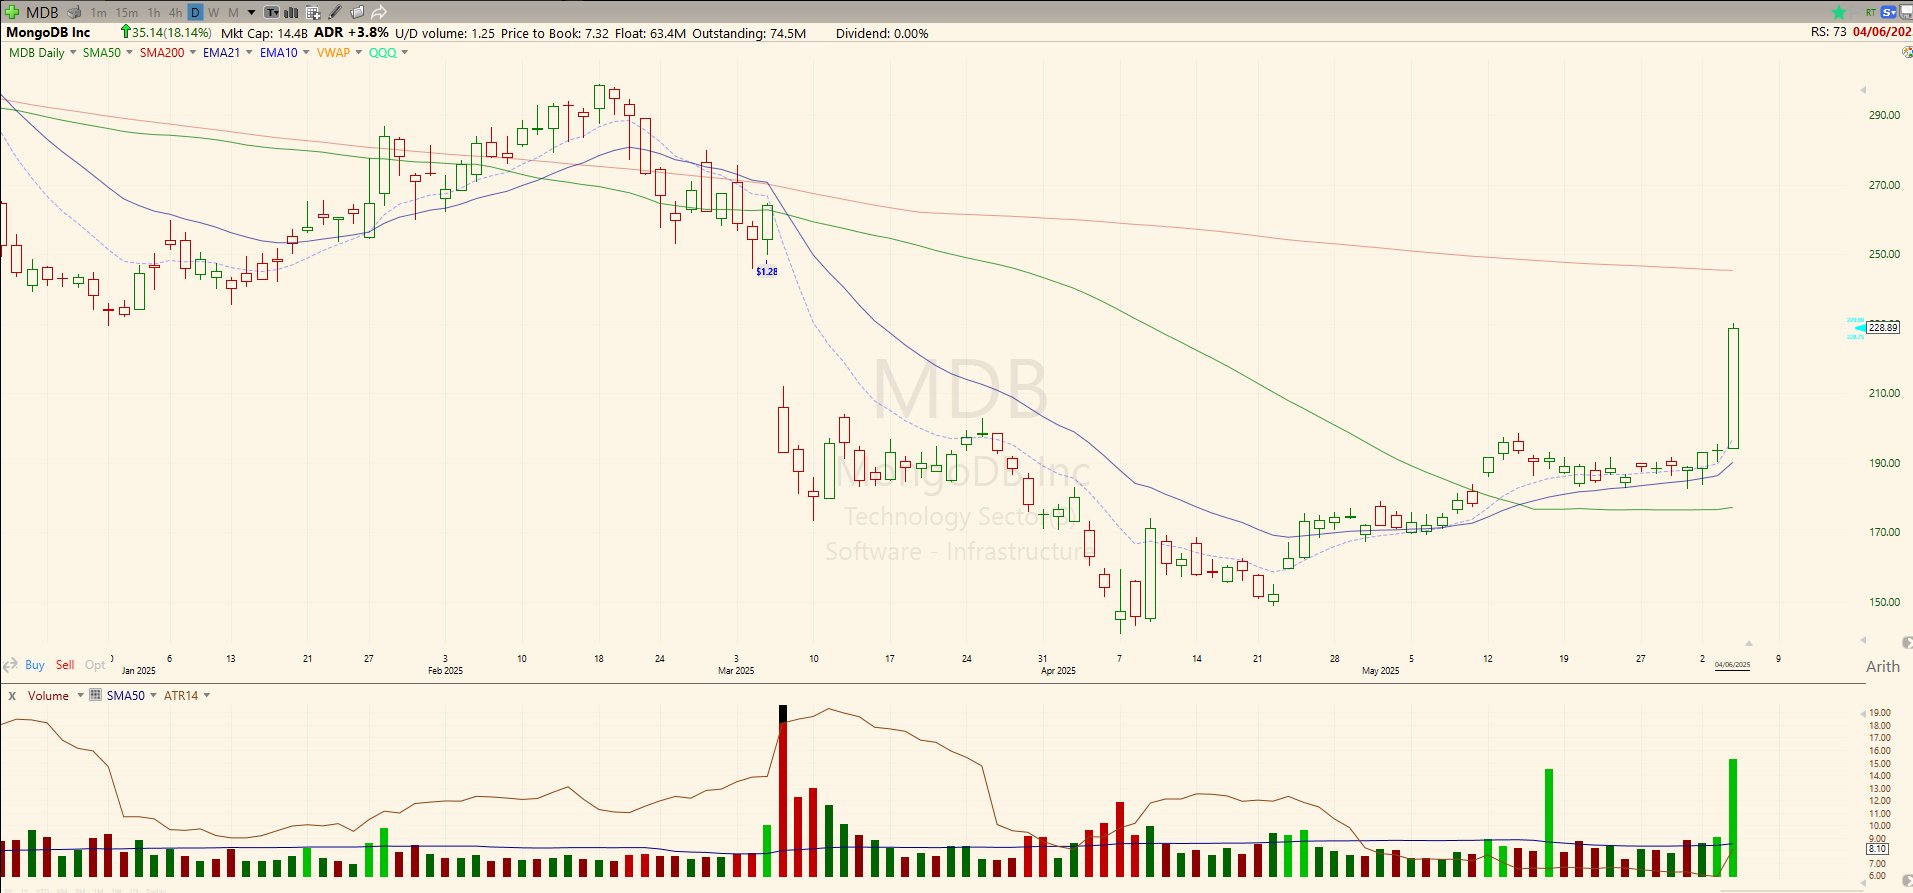
Task: Expand the EMA10 indicator dropdown
Action: tap(306, 53)
